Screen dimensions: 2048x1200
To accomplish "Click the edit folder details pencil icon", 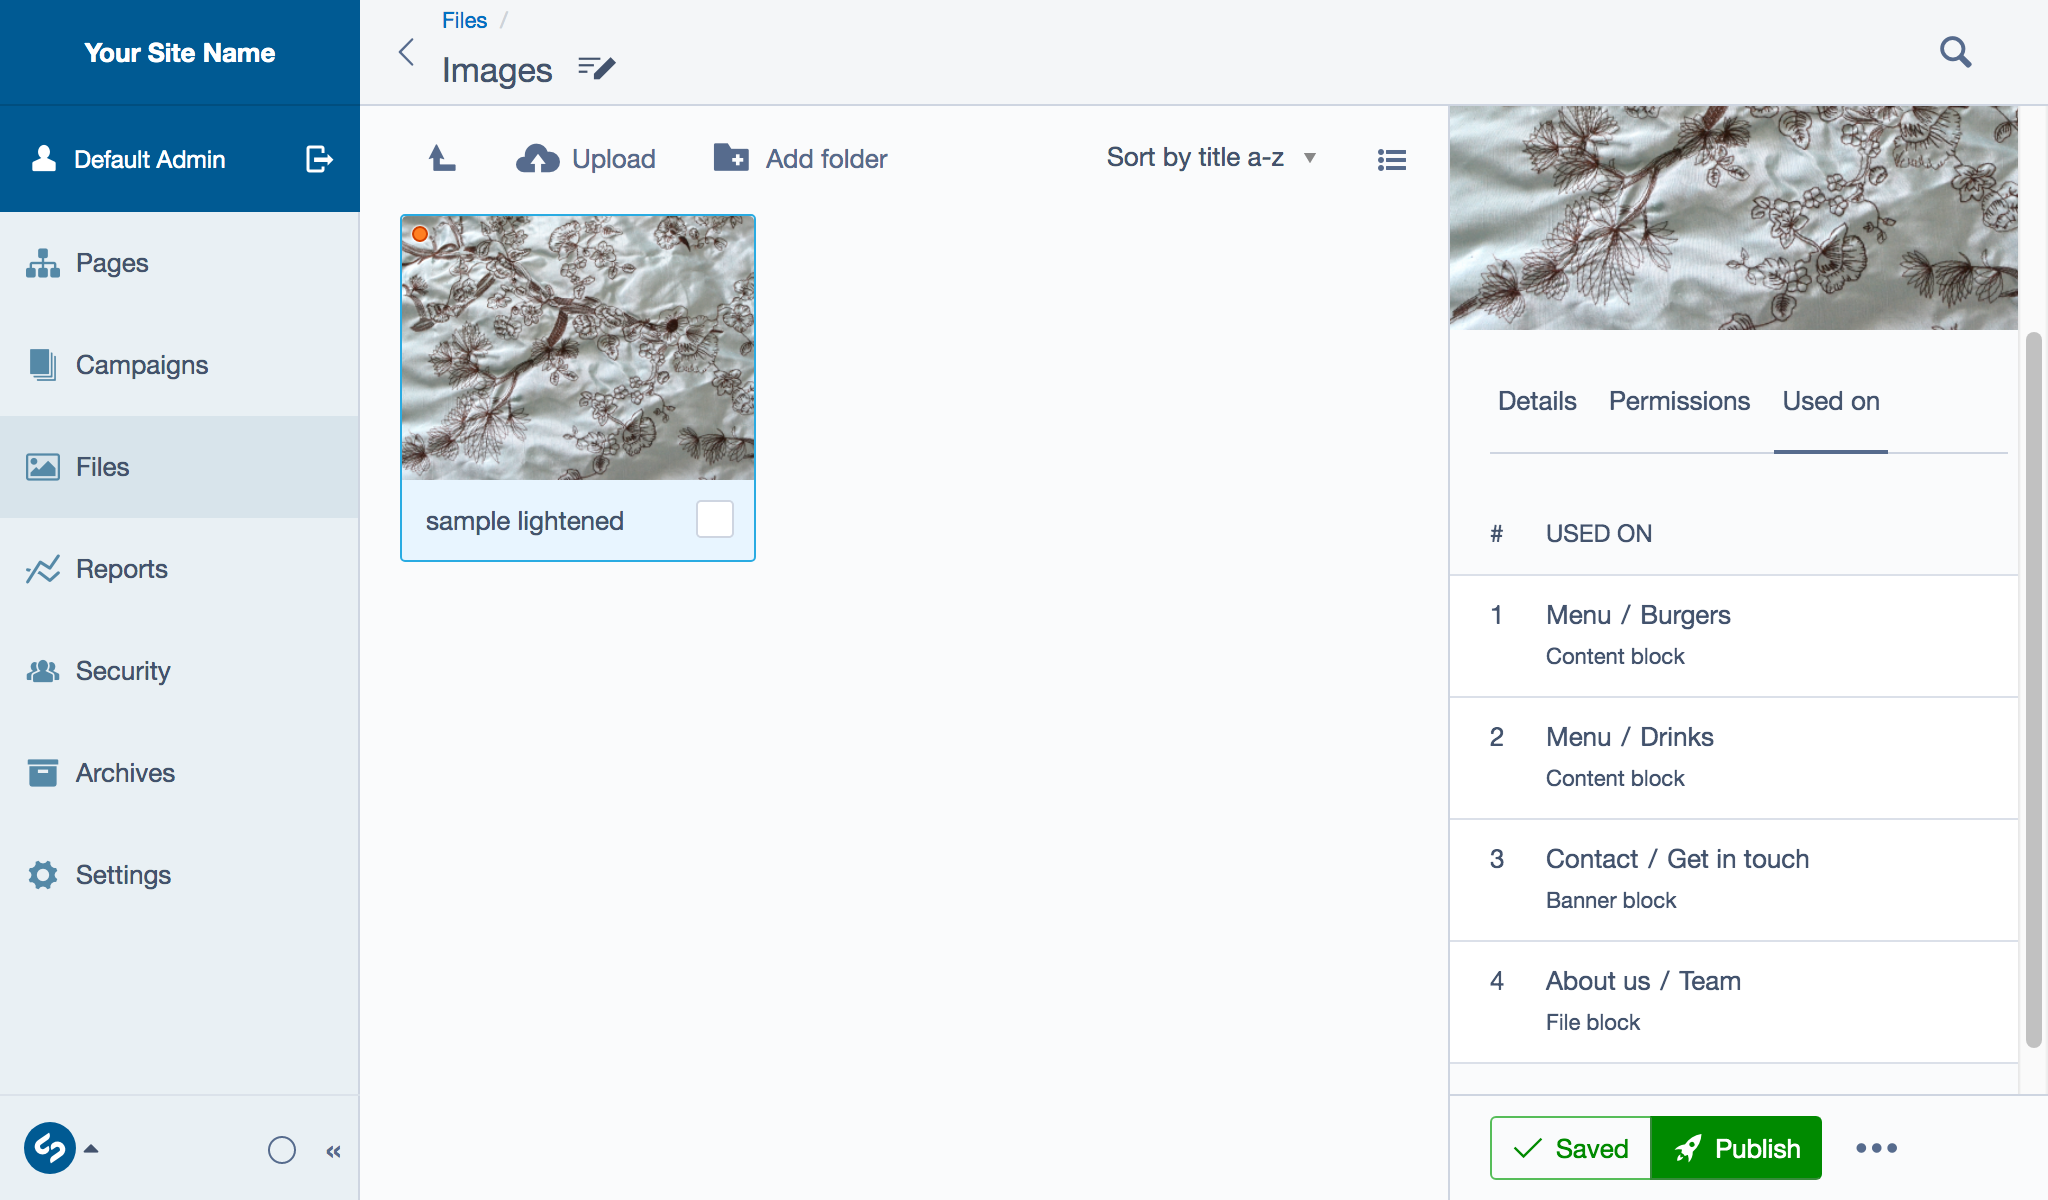I will 597,68.
